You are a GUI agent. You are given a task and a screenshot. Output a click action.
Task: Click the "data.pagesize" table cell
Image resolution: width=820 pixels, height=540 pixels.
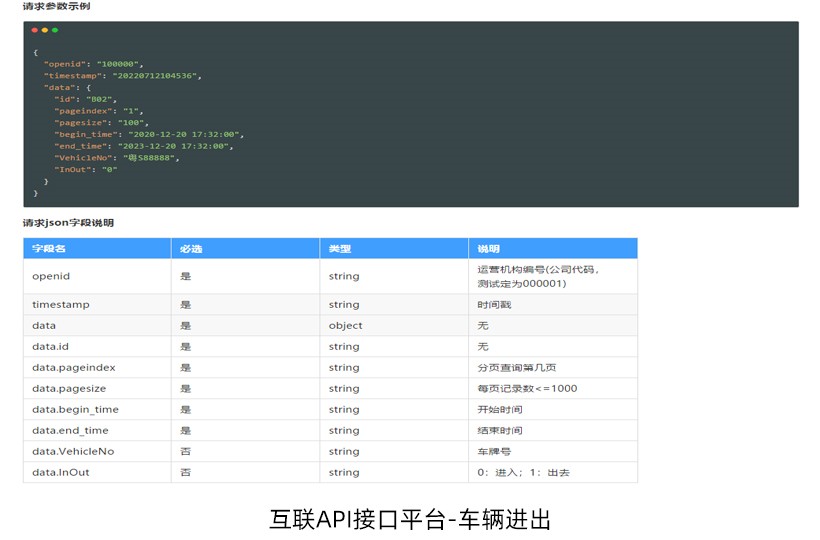tap(69, 388)
